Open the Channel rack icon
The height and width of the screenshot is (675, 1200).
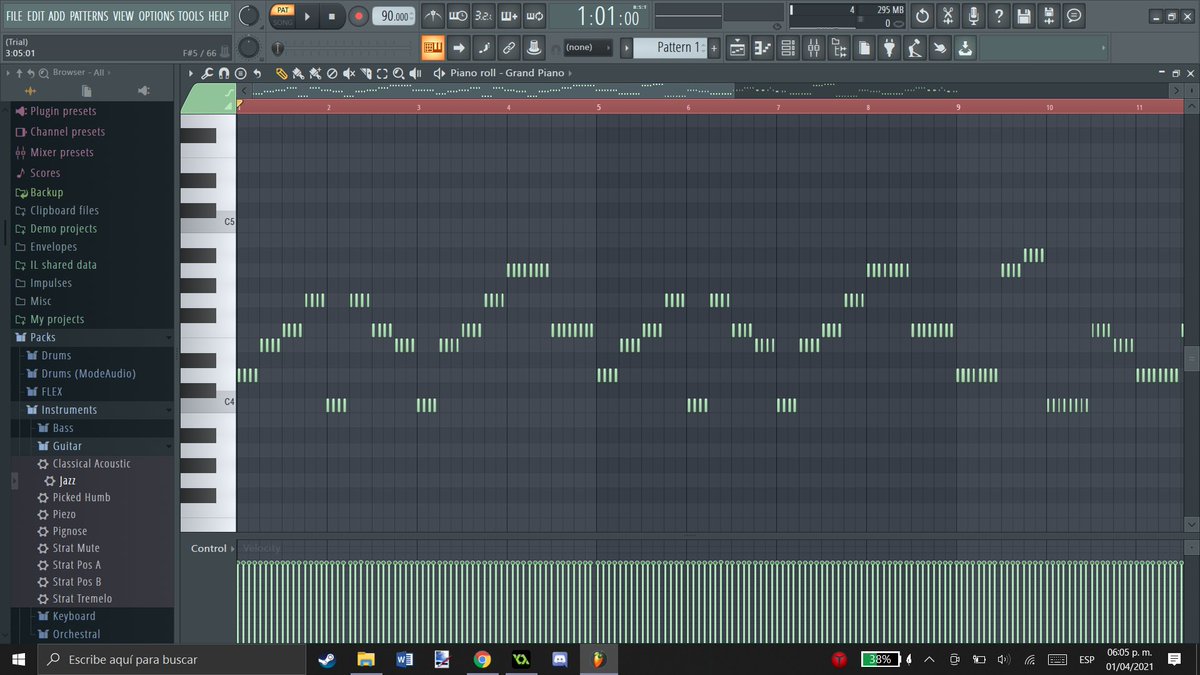(x=788, y=47)
